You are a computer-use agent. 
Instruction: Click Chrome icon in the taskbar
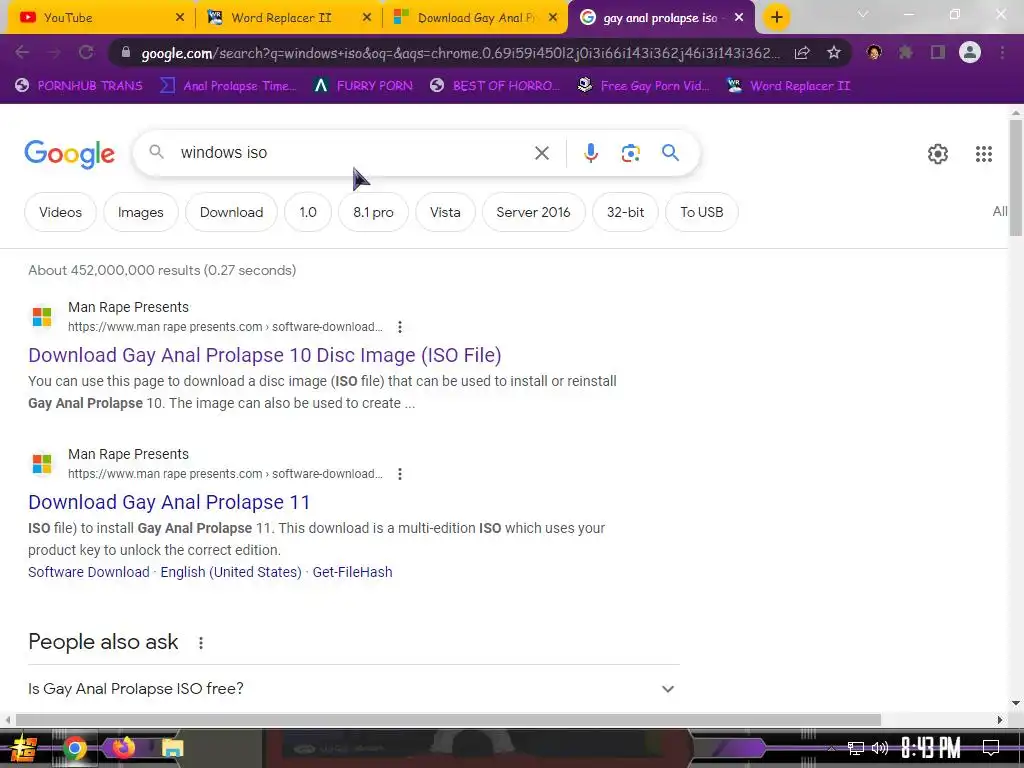(x=74, y=748)
